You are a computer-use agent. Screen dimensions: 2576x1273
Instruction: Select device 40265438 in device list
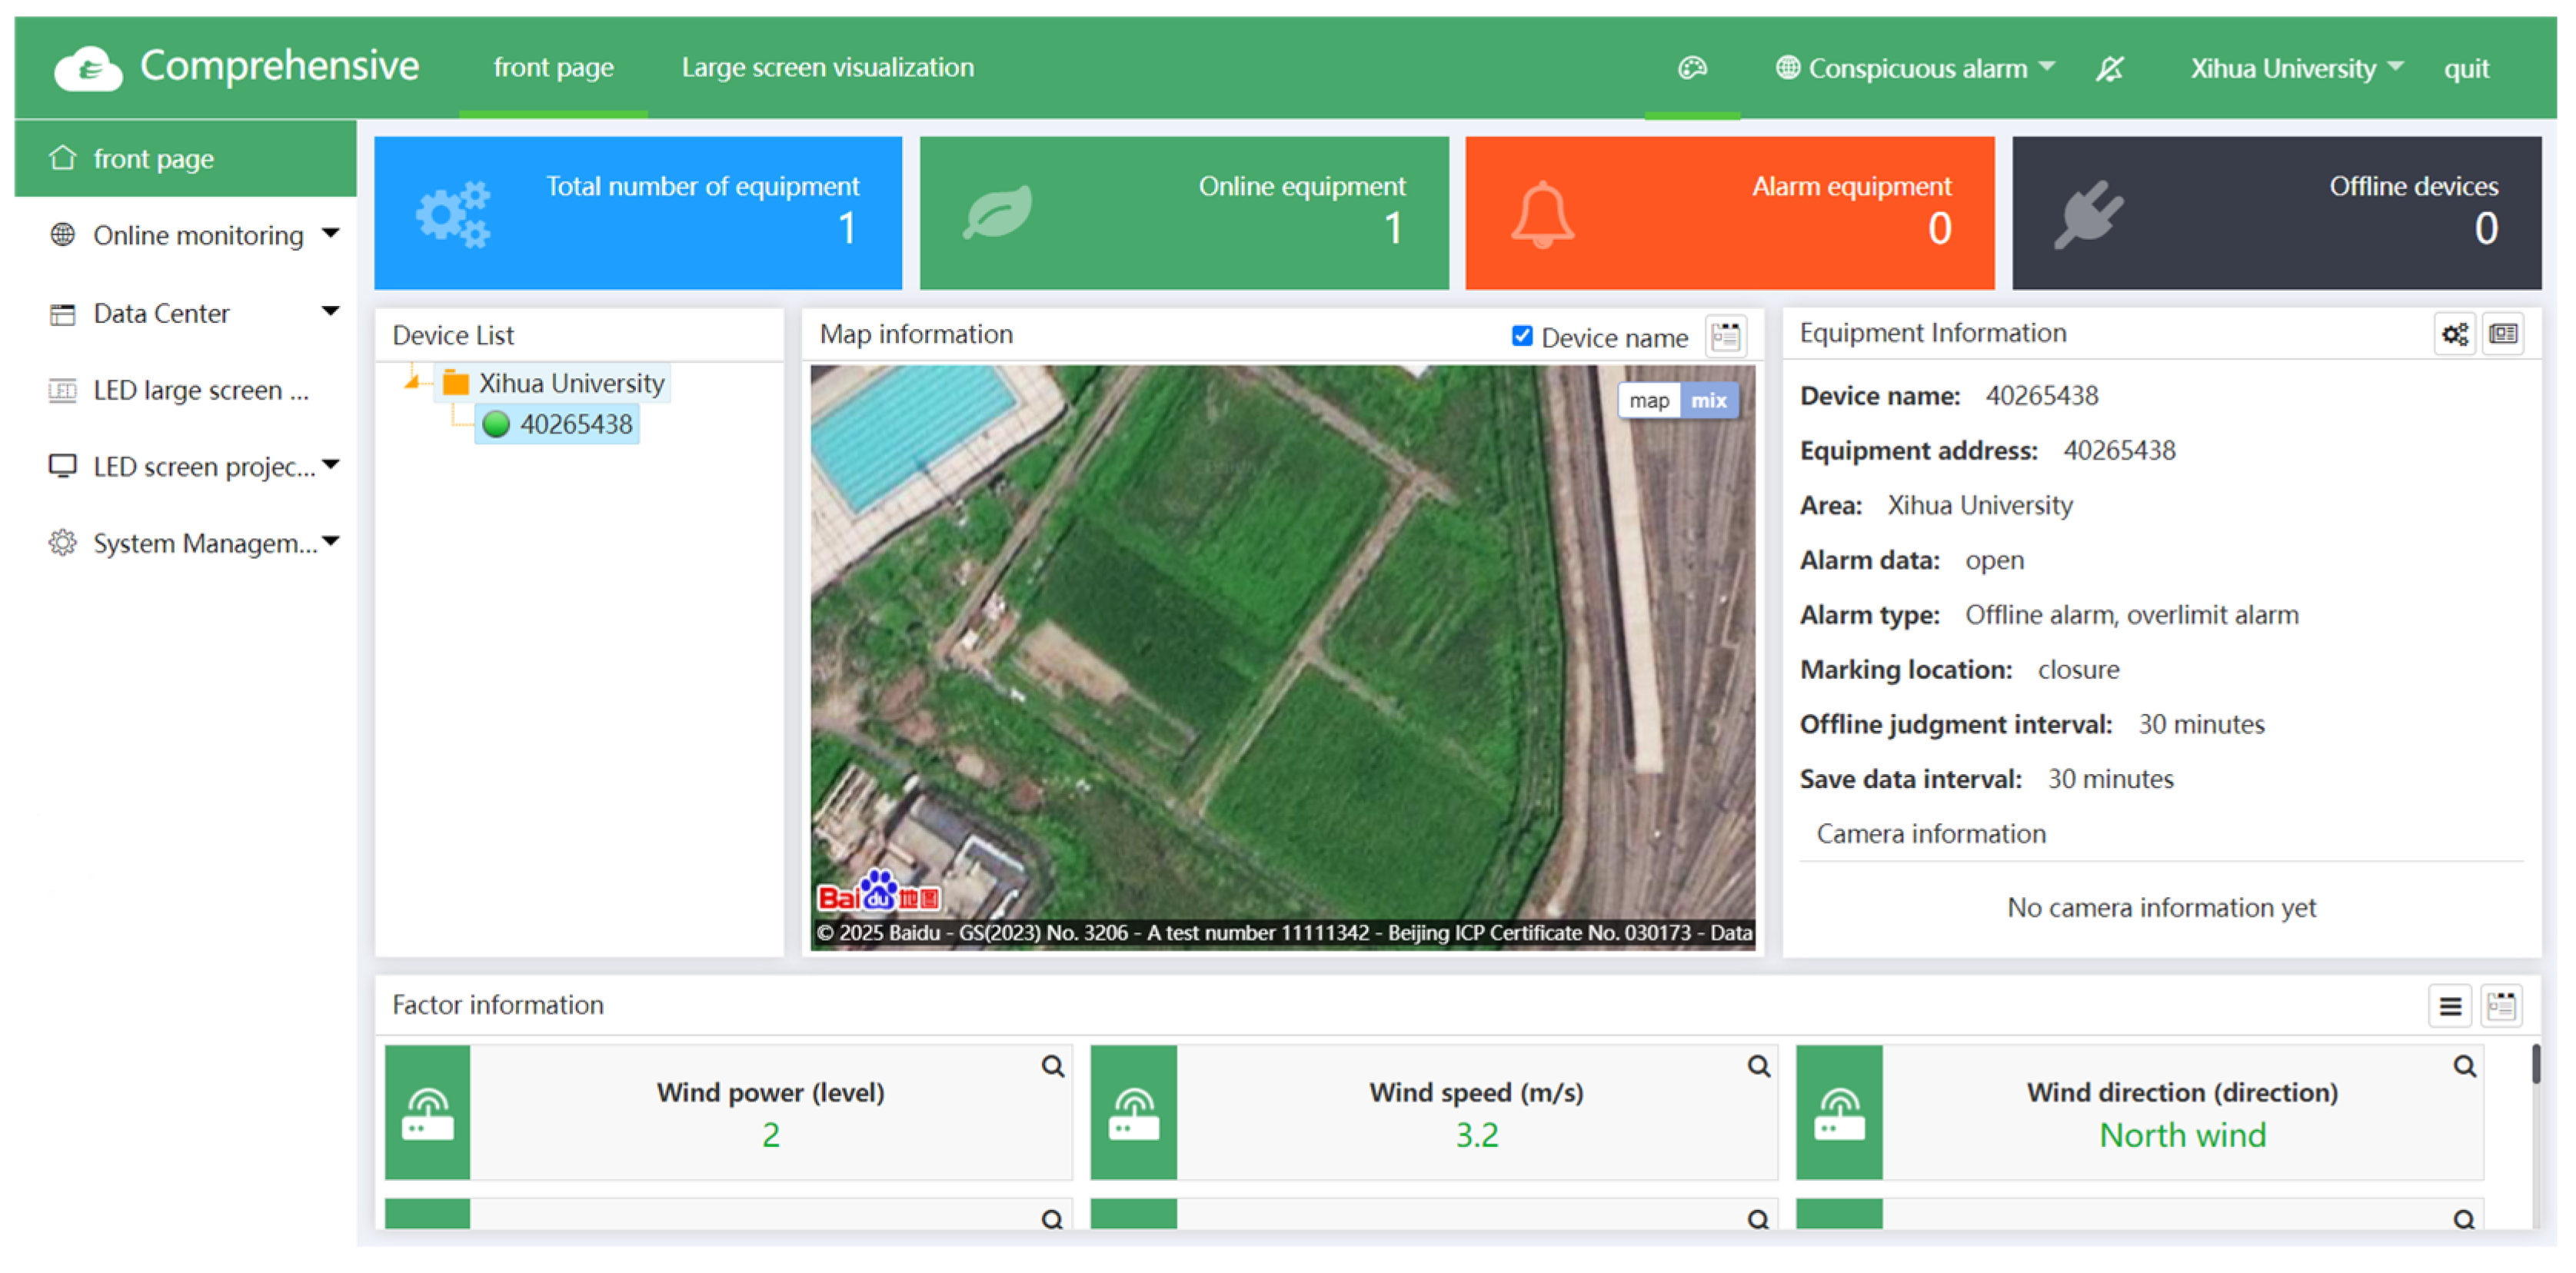tap(575, 424)
